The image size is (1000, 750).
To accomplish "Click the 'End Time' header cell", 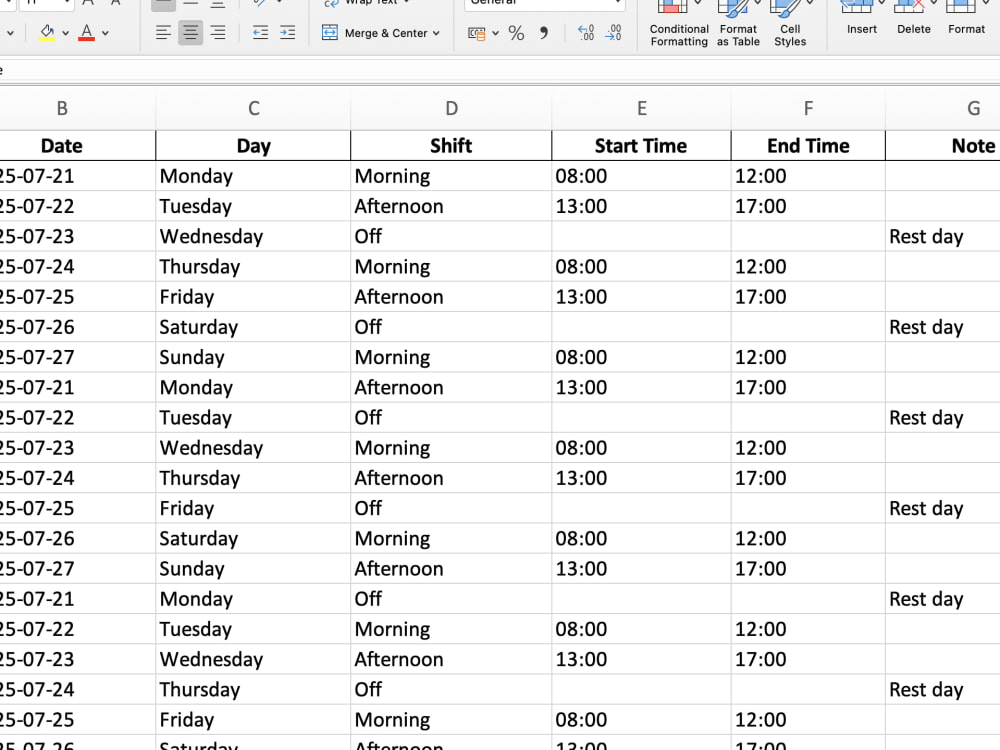I will point(808,146).
